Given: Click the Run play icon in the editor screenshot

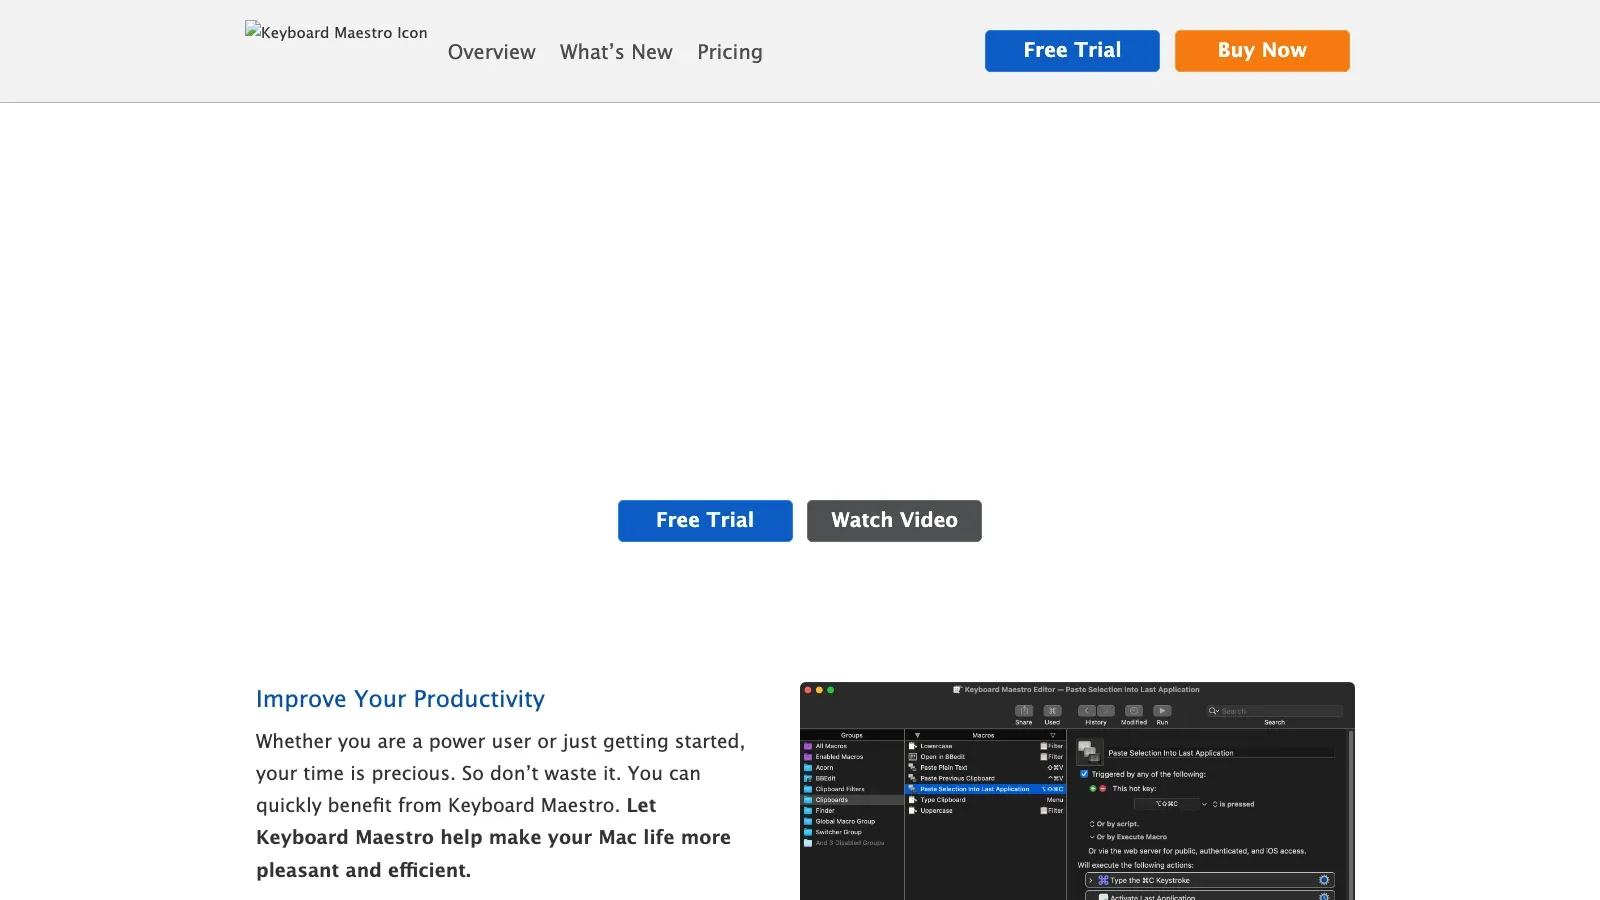Looking at the screenshot, I should [1162, 711].
